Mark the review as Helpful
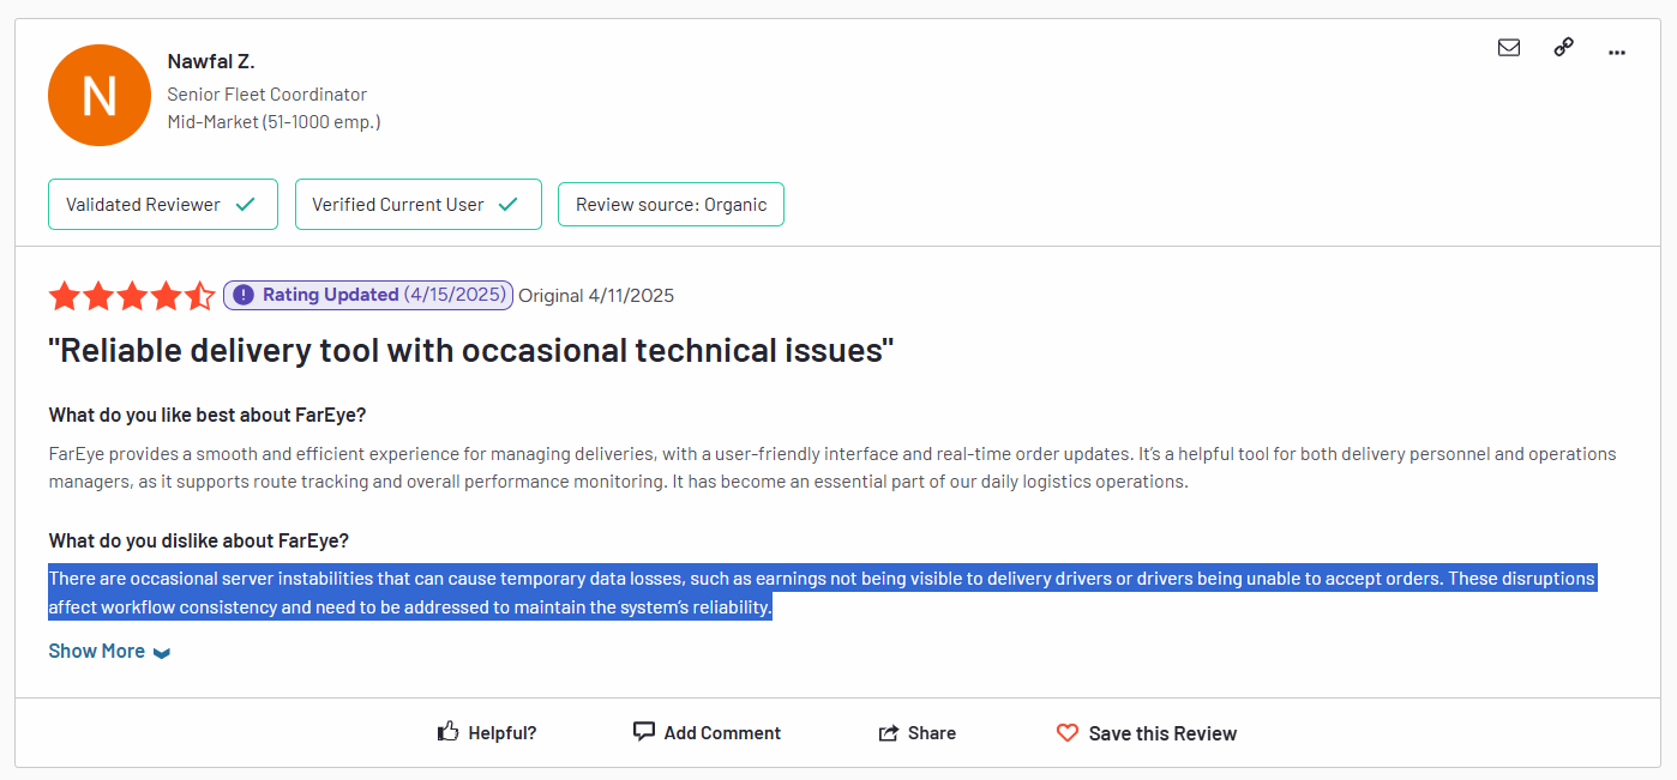This screenshot has height=780, width=1677. point(487,733)
